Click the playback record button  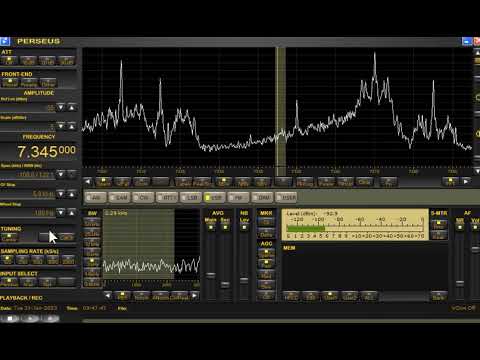(x=51, y=318)
